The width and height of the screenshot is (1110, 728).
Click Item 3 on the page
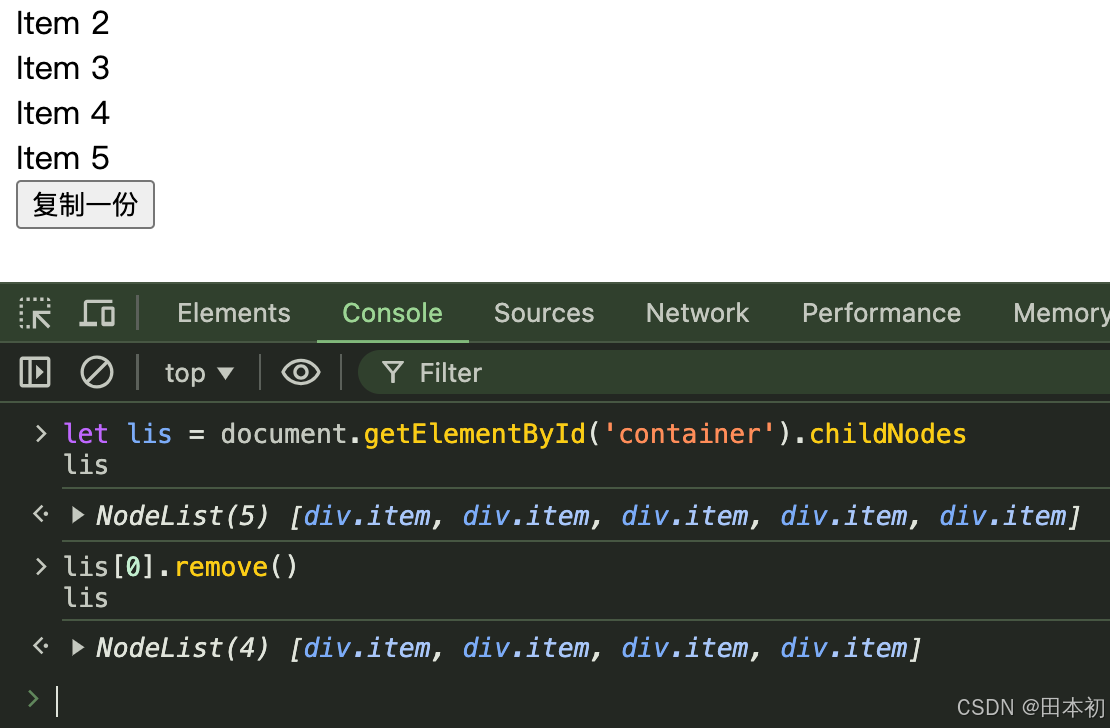tap(63, 68)
